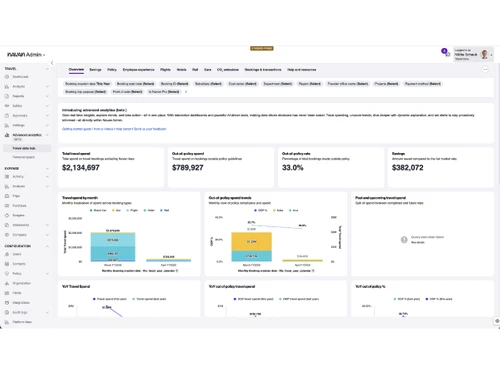Click the Reports sidebar icon
This screenshot has height=375, width=500.
point(7,96)
